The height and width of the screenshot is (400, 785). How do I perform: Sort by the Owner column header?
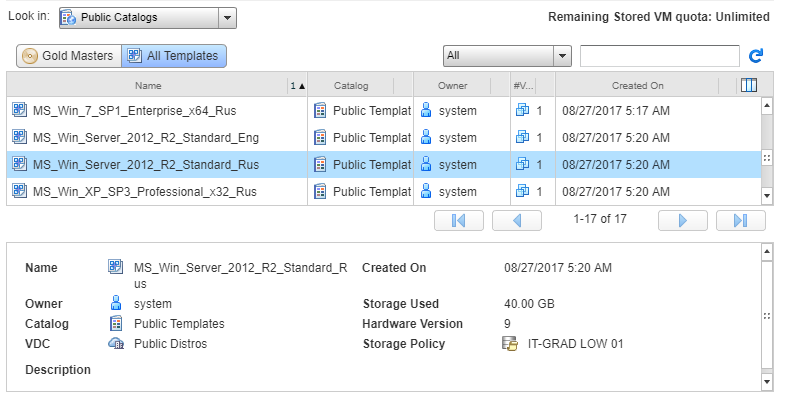coord(453,86)
